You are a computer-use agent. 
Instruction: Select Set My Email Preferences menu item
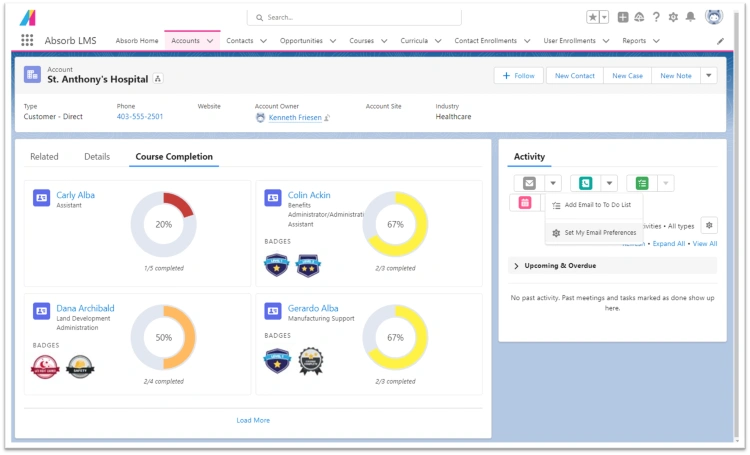point(599,232)
